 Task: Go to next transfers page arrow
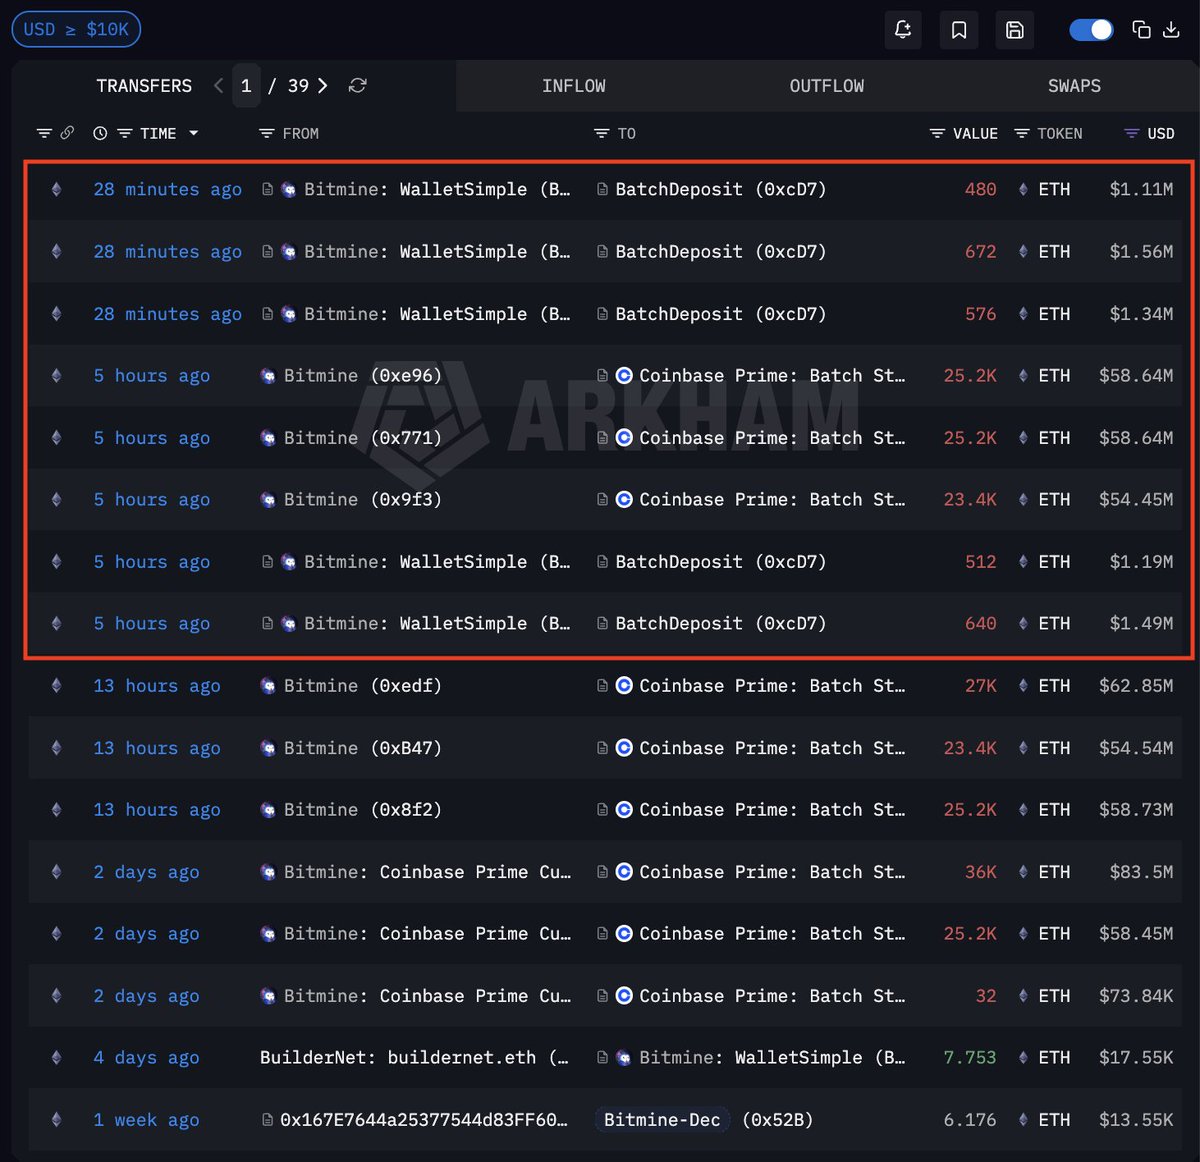pos(323,86)
